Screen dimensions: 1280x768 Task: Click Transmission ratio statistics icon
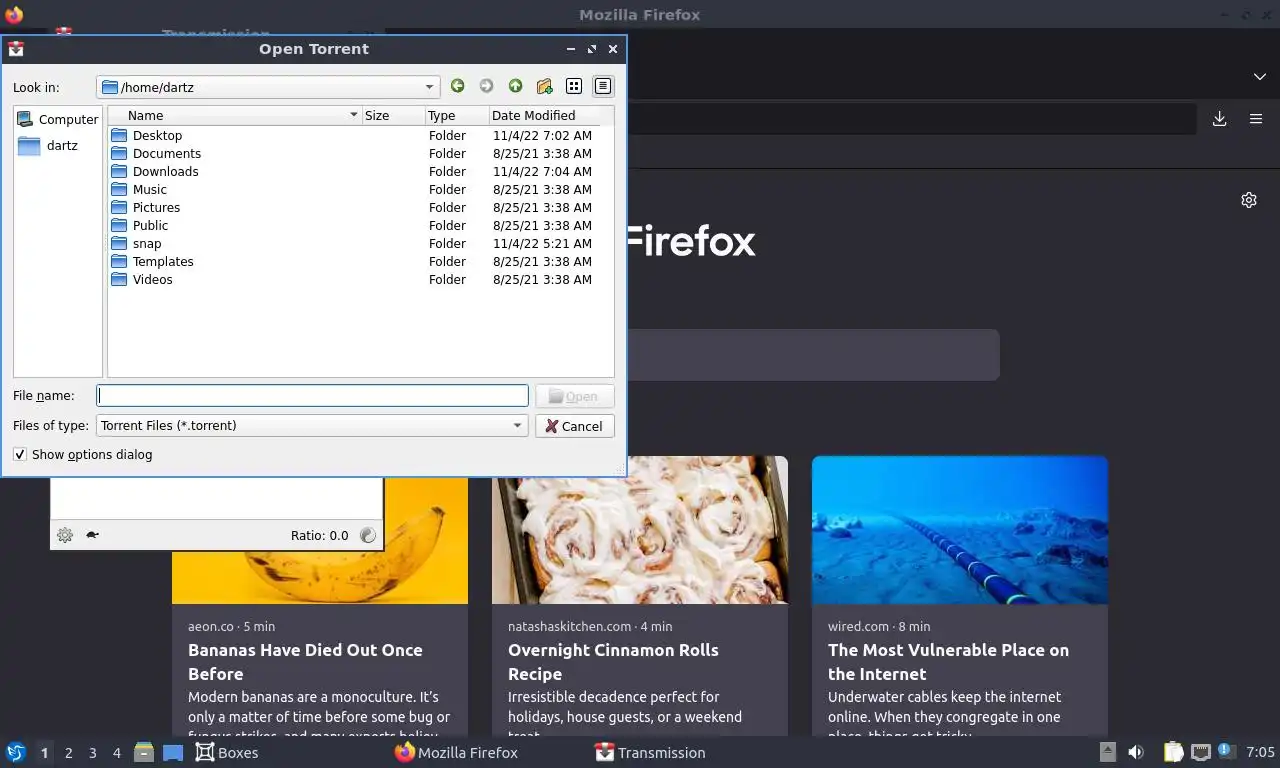(x=368, y=535)
